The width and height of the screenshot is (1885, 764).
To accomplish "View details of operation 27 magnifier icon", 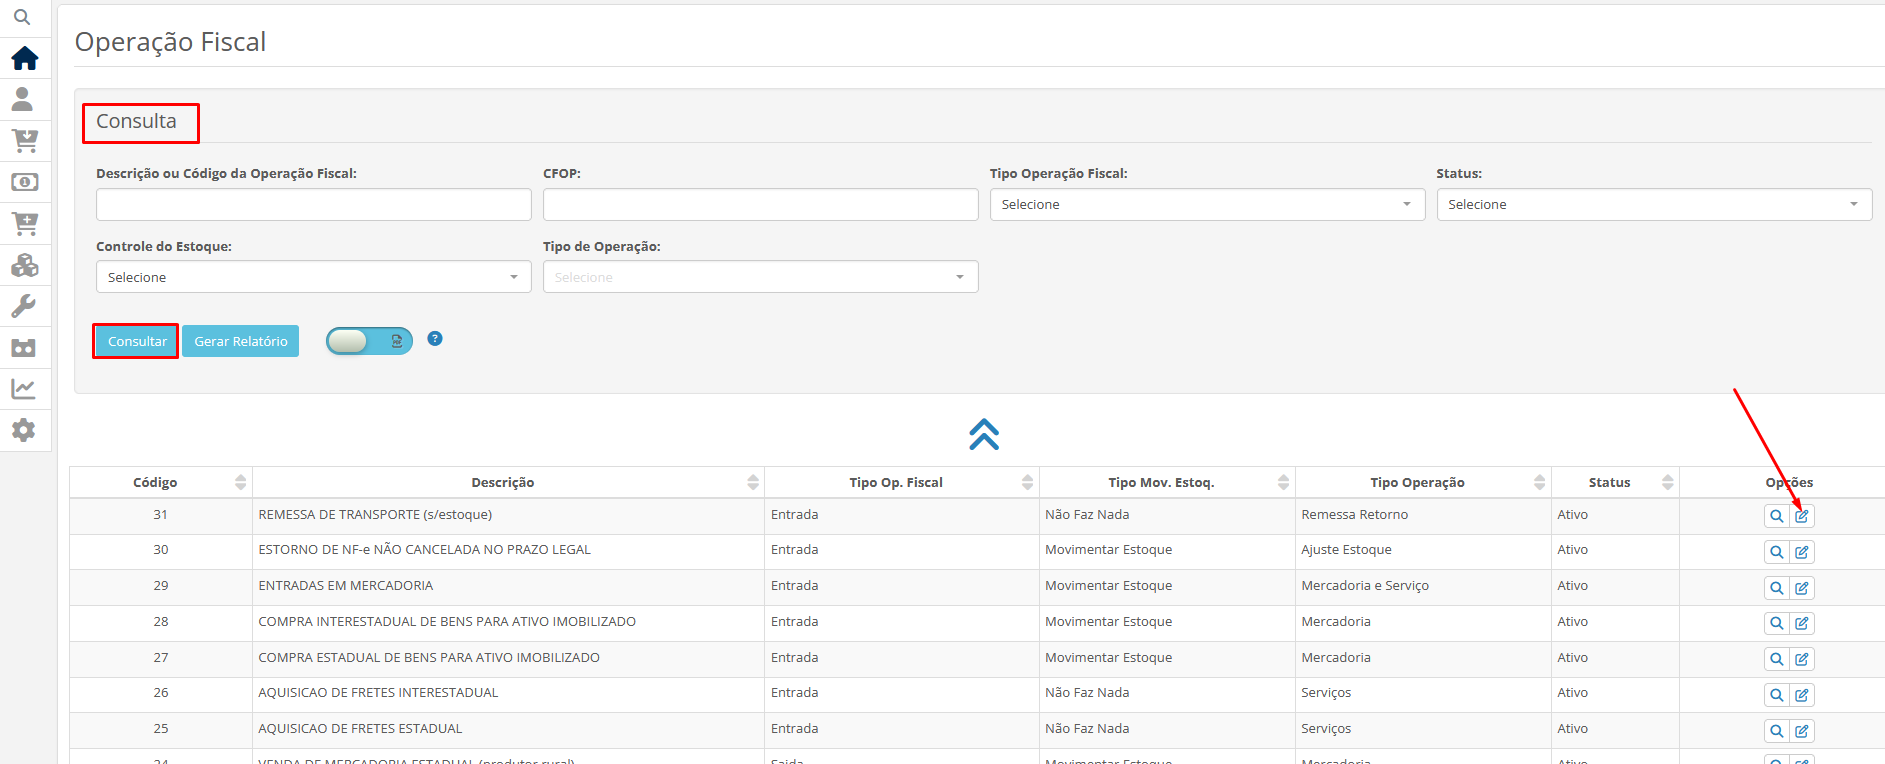I will click(x=1776, y=659).
